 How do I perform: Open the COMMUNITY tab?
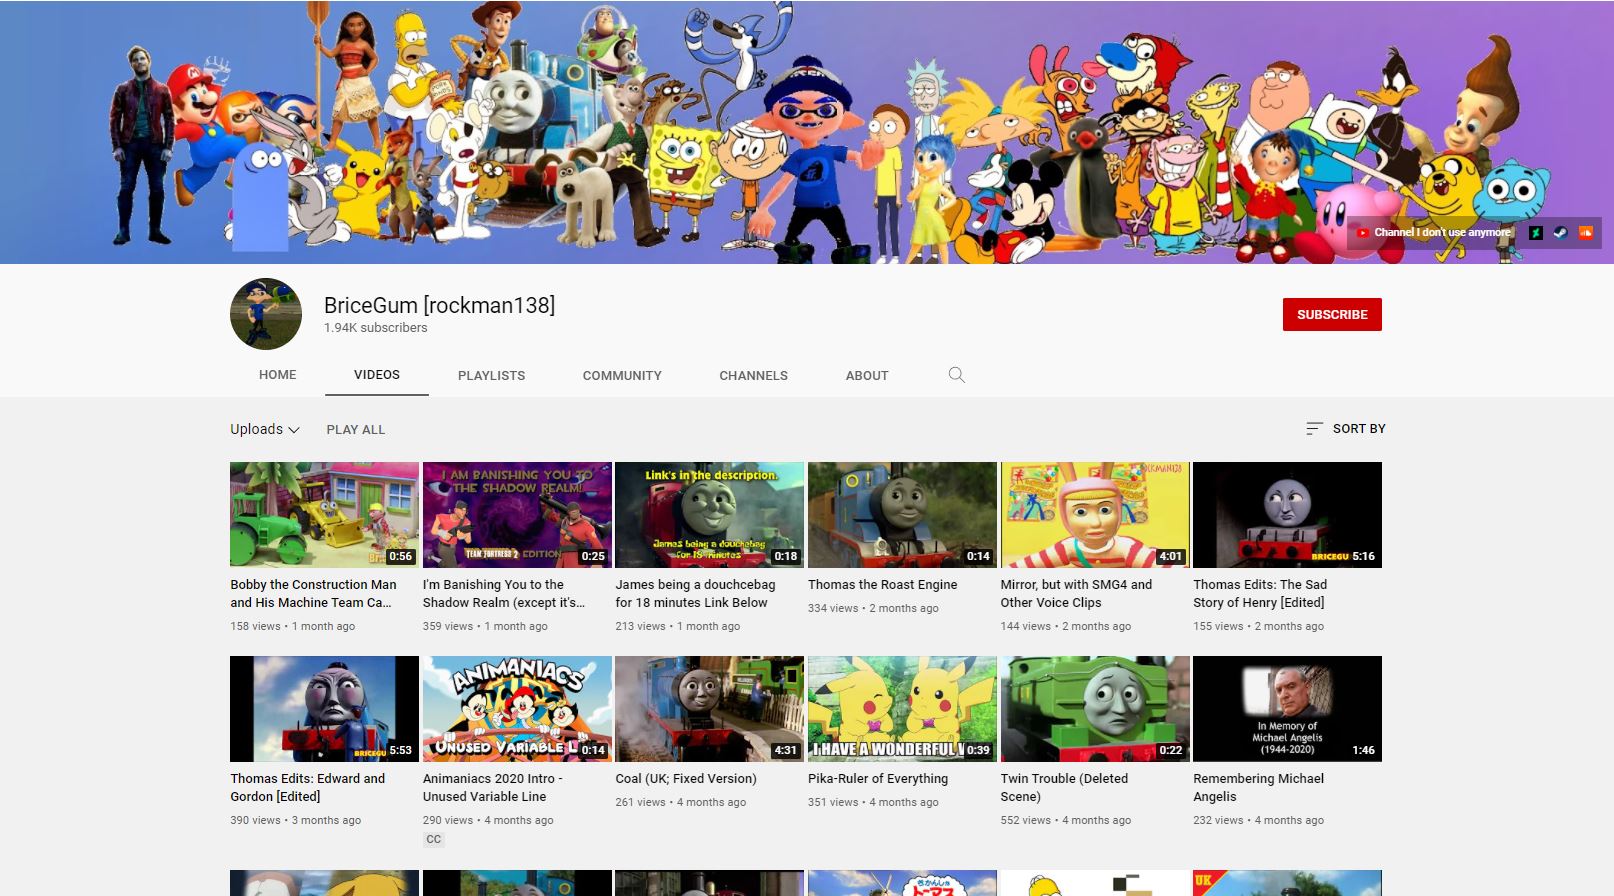622,376
